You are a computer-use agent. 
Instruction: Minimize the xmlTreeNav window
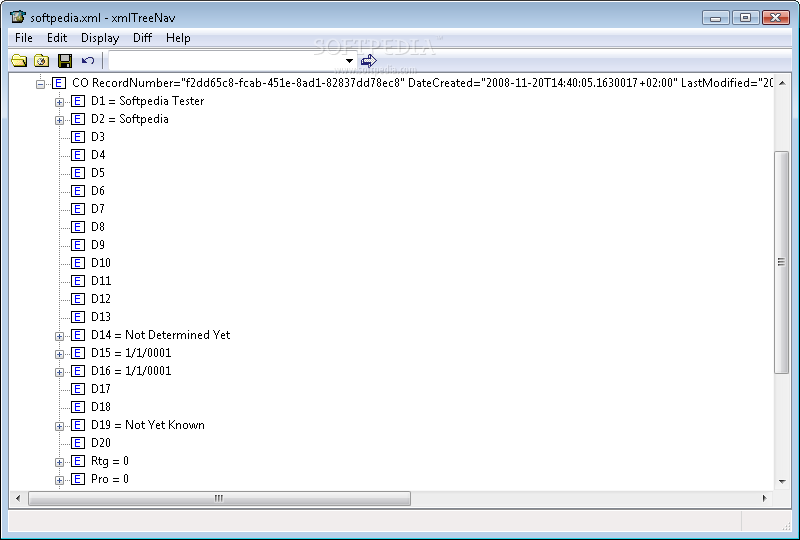pyautogui.click(x=715, y=18)
